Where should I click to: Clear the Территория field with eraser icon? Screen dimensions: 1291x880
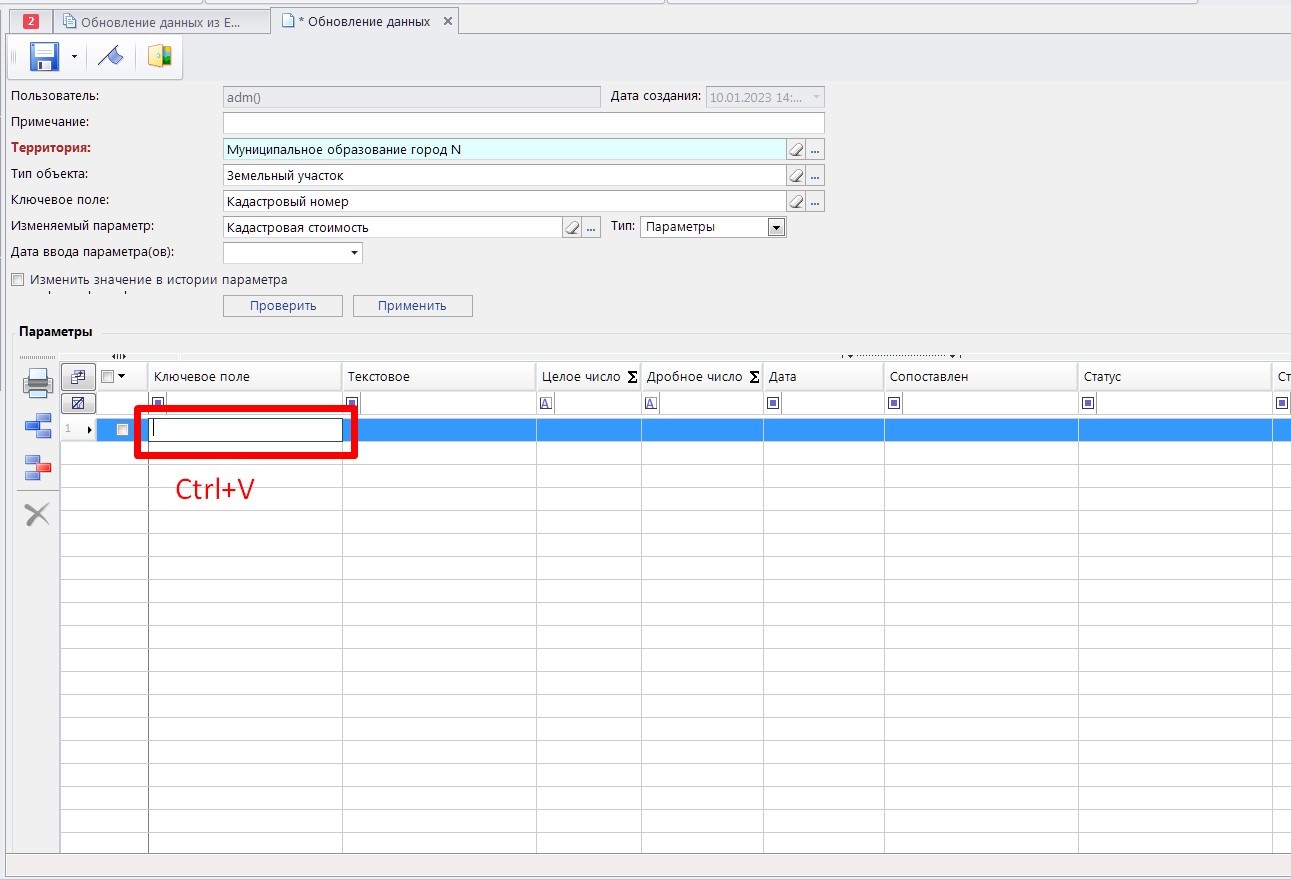796,149
